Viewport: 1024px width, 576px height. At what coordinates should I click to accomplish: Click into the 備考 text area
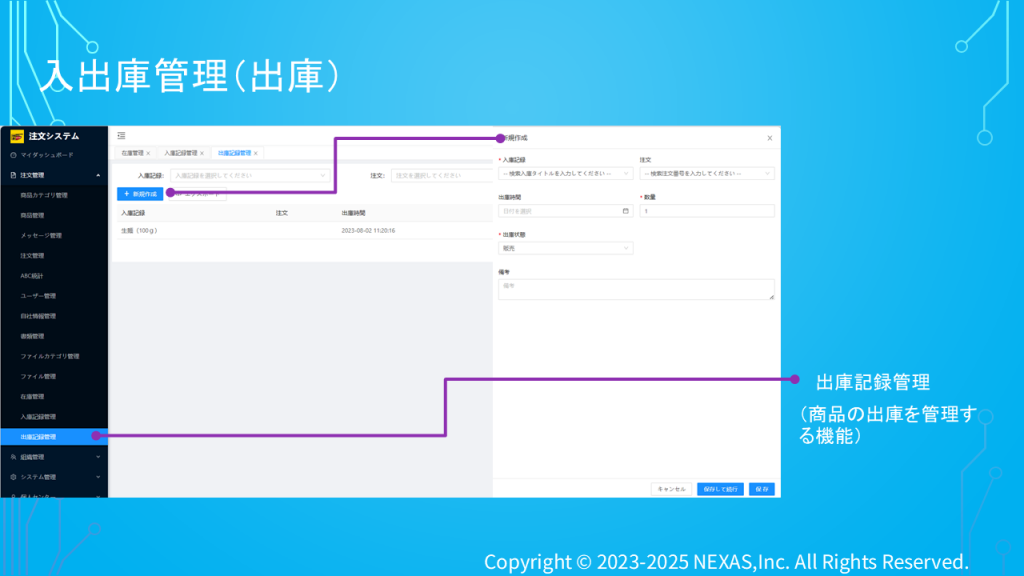click(x=636, y=289)
